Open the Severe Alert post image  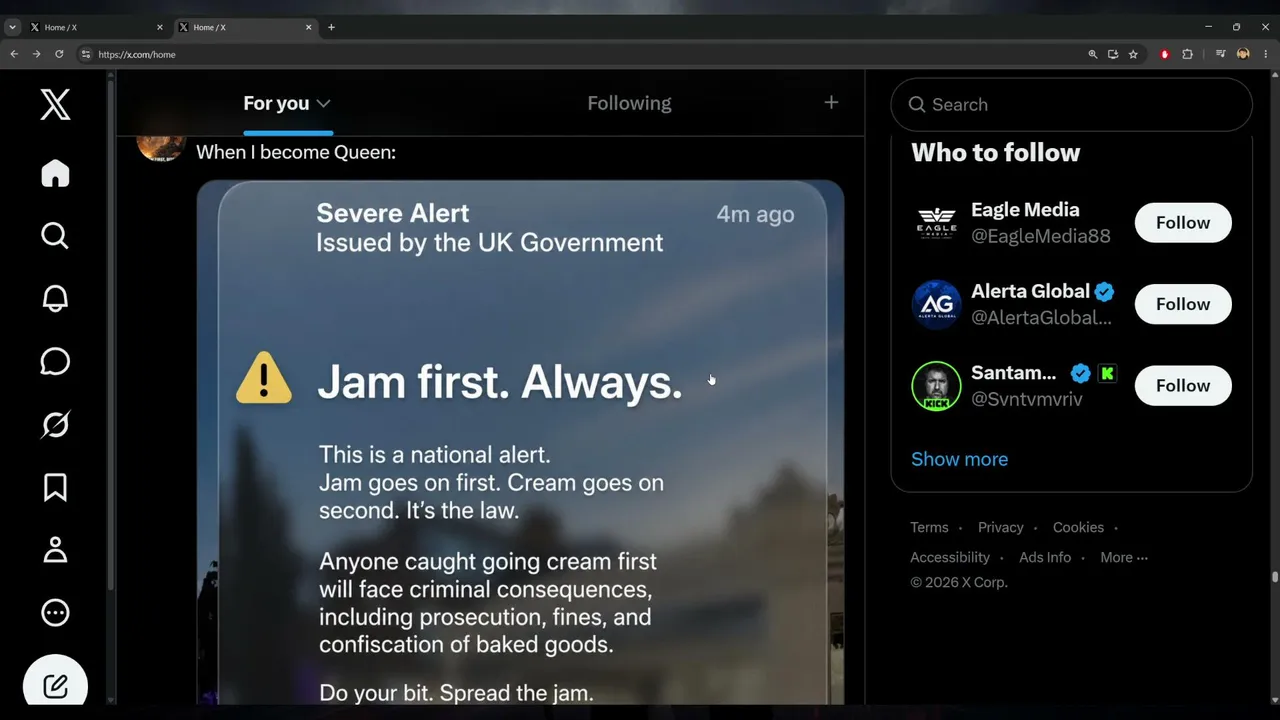pyautogui.click(x=520, y=442)
